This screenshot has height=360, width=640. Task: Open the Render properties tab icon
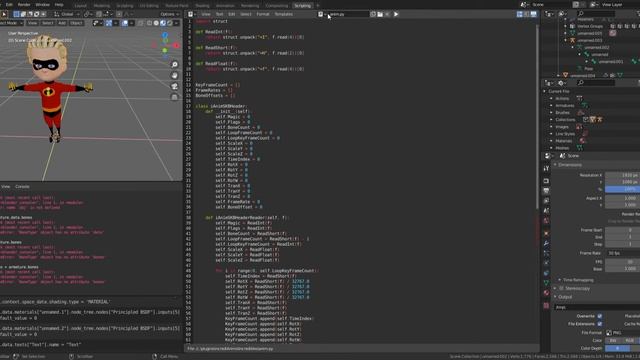(547, 181)
